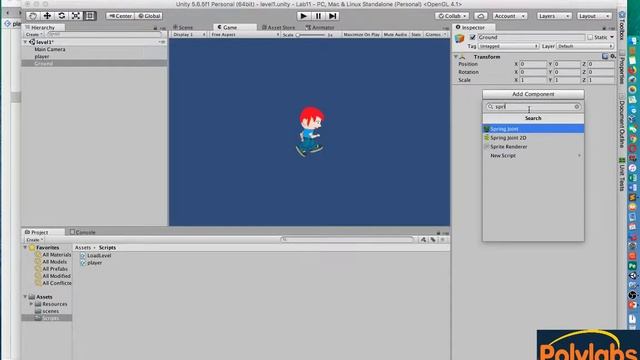
Task: Expand the Resources folder
Action: point(31,304)
